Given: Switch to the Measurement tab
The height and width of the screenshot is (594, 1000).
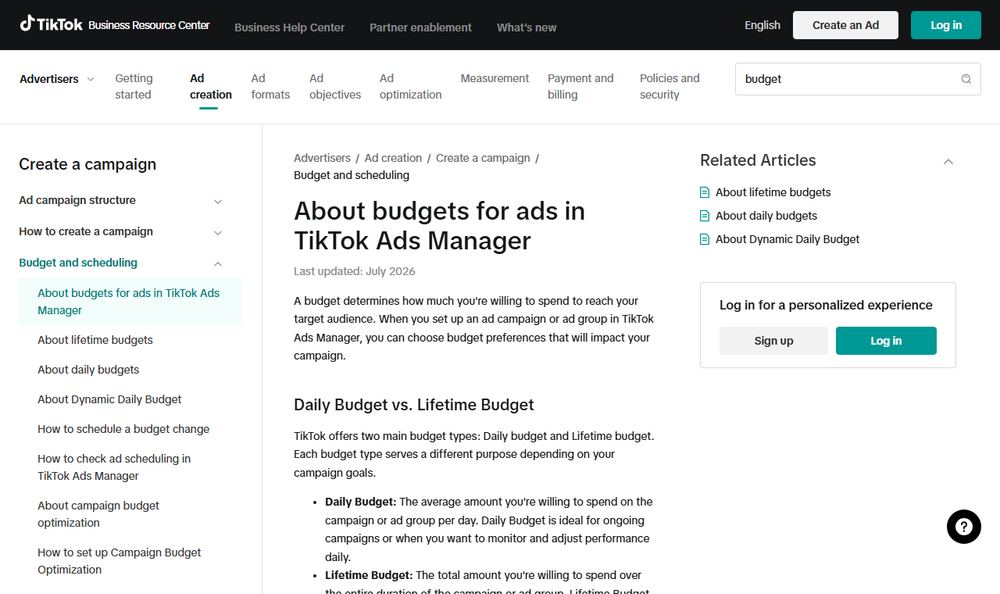Looking at the screenshot, I should [494, 78].
